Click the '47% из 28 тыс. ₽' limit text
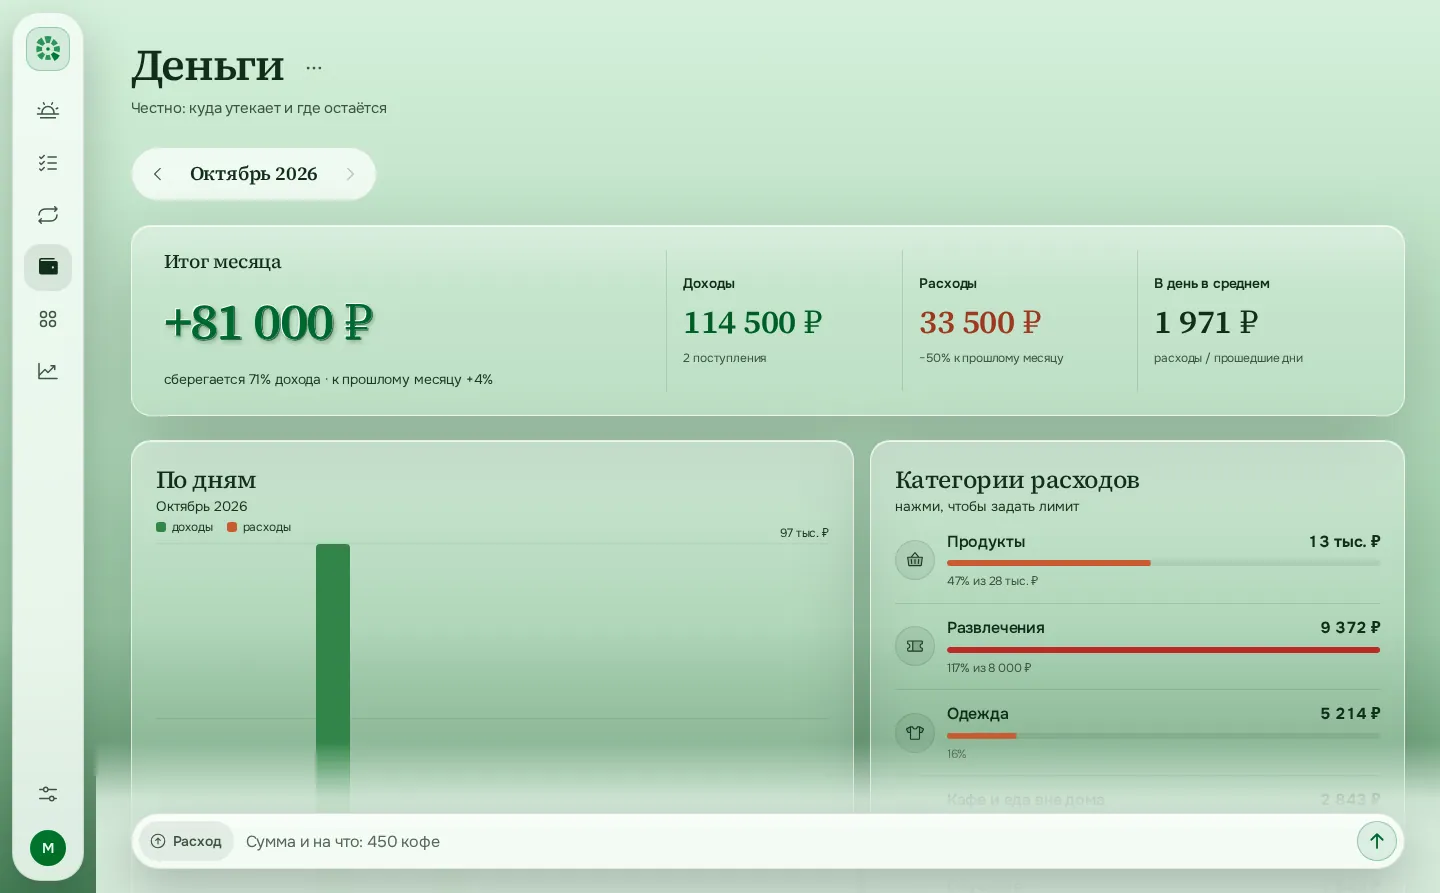Screen dimensions: 1440x893 [x=993, y=581]
